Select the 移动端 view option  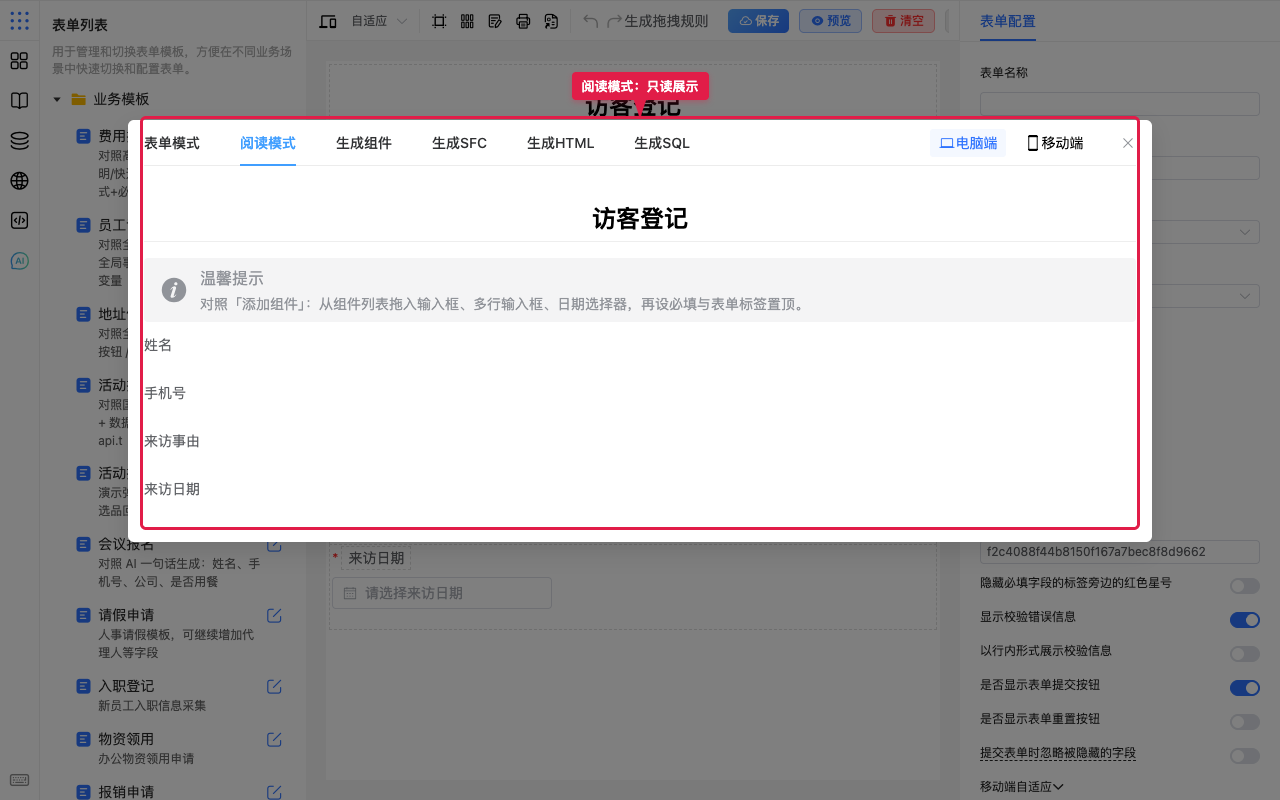[x=1055, y=143]
